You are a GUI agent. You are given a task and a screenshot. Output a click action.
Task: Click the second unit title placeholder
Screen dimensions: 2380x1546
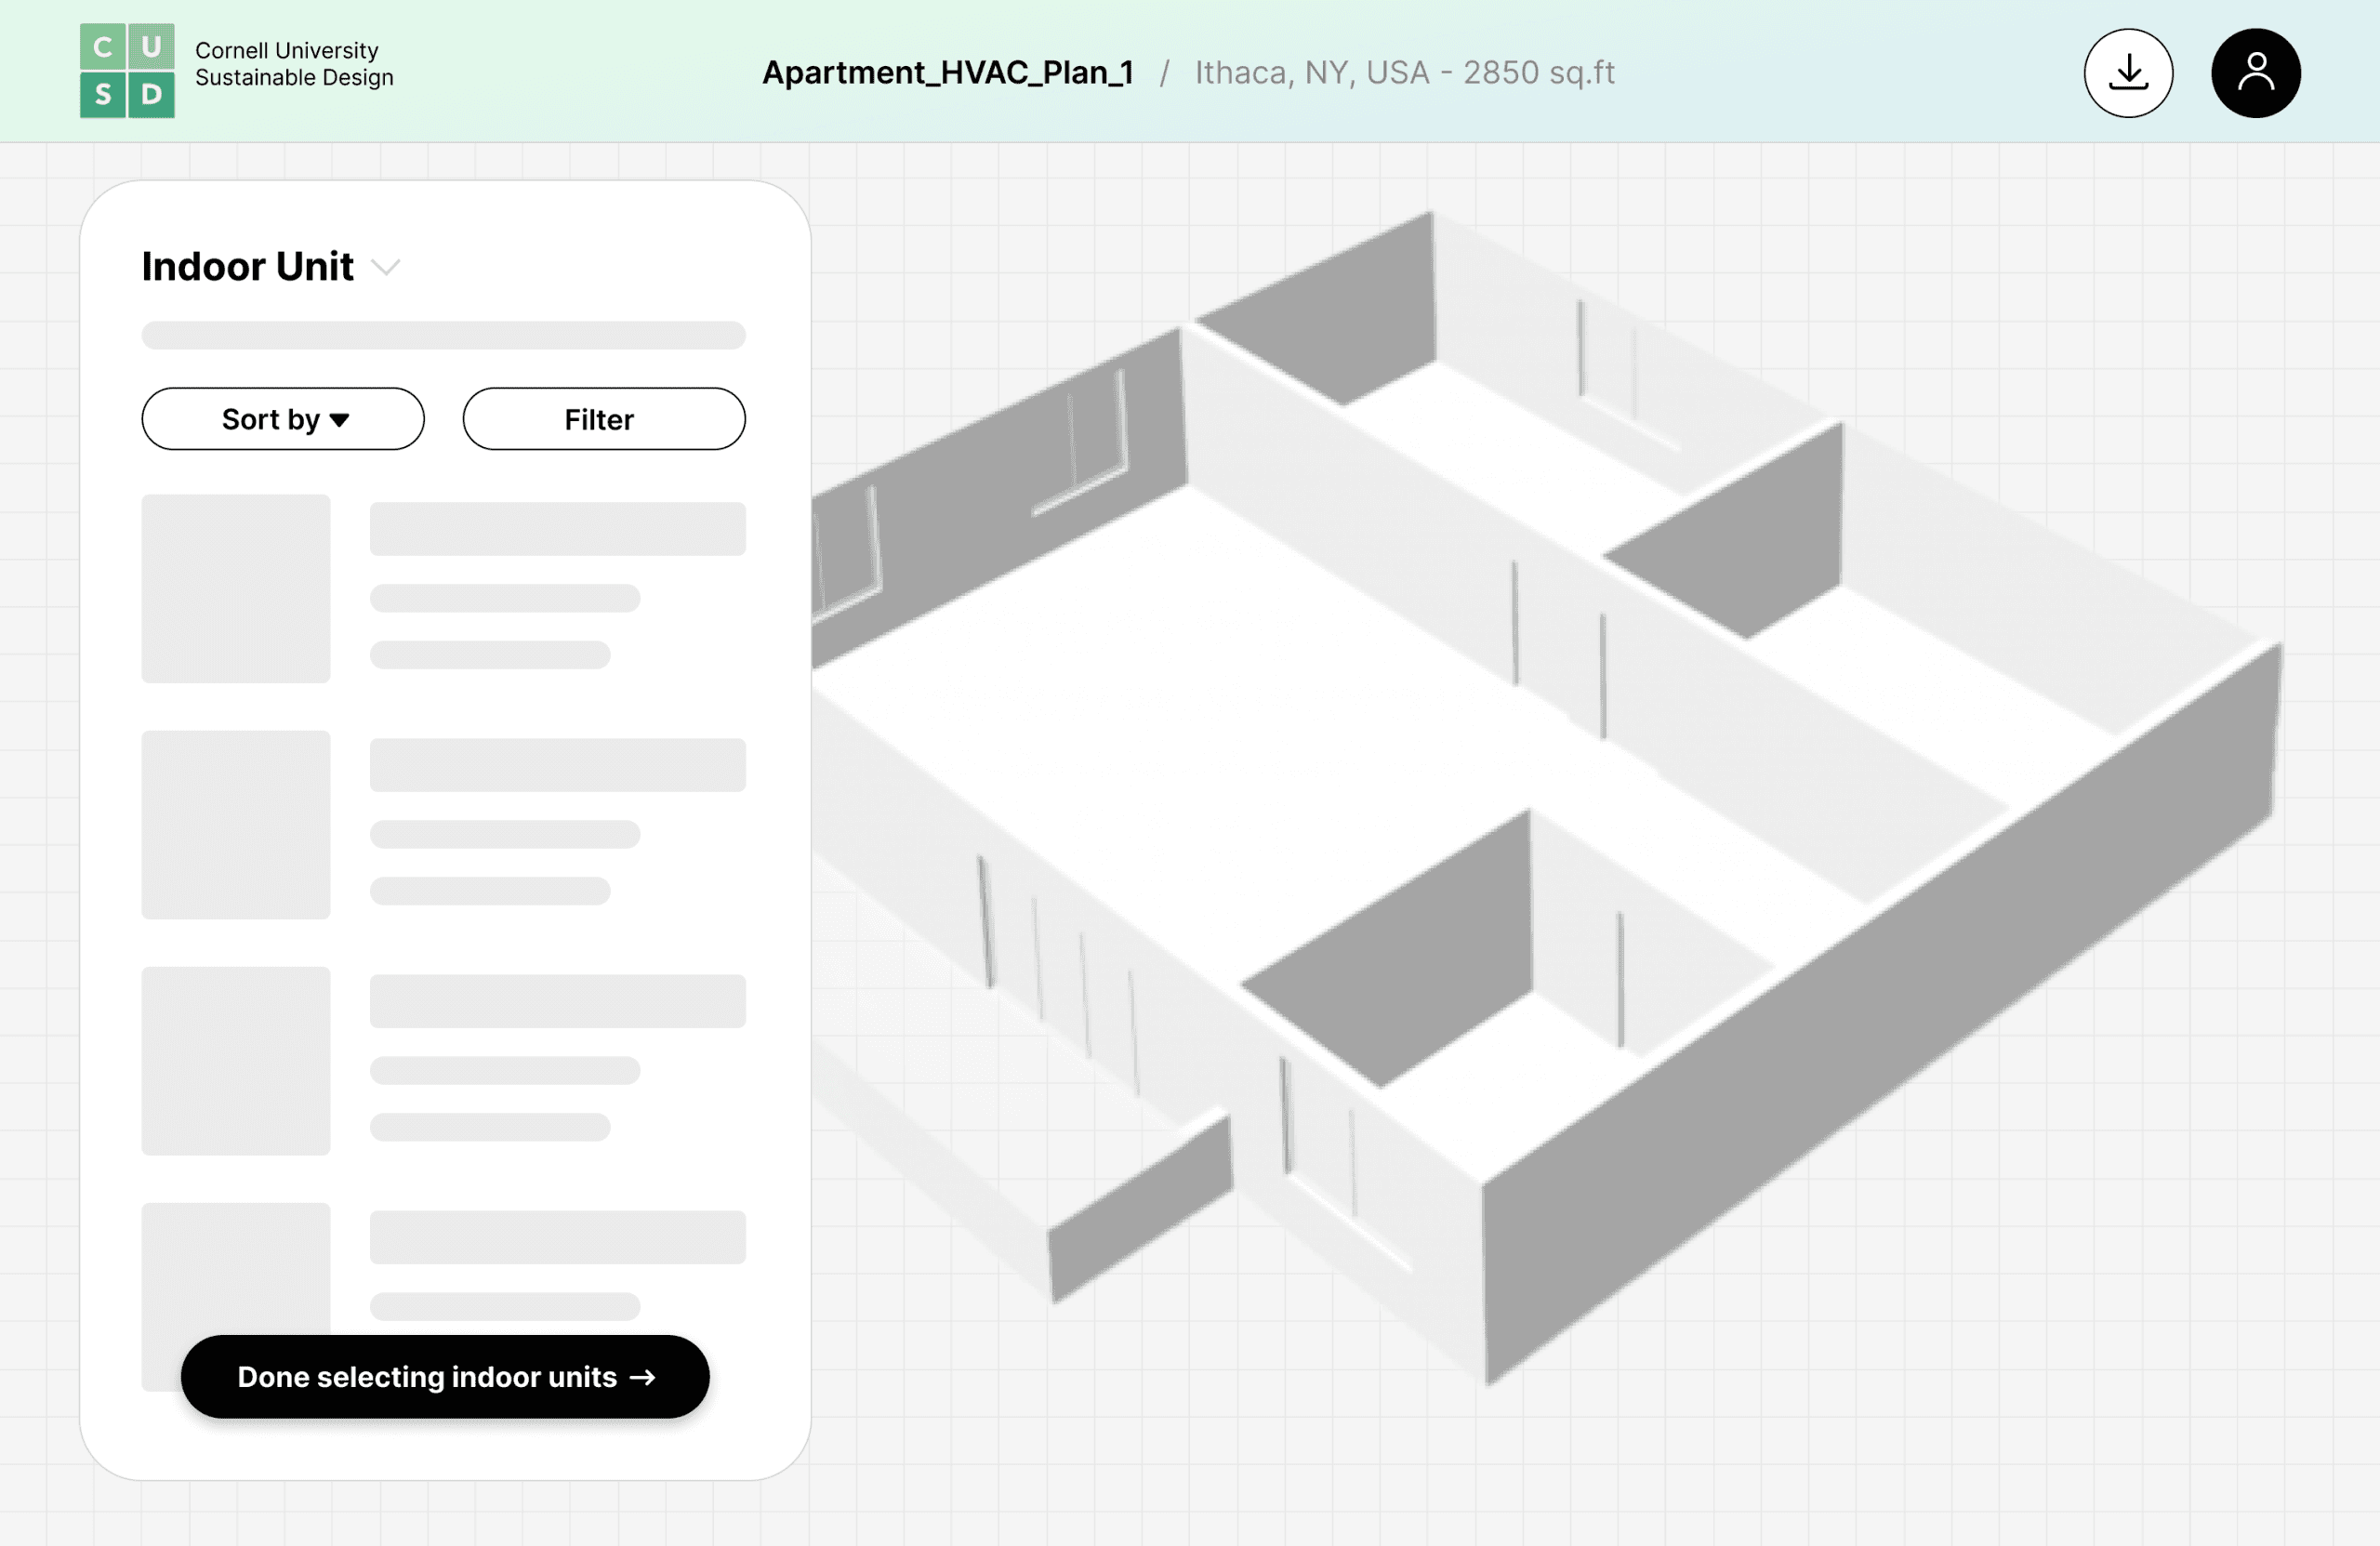coord(557,765)
